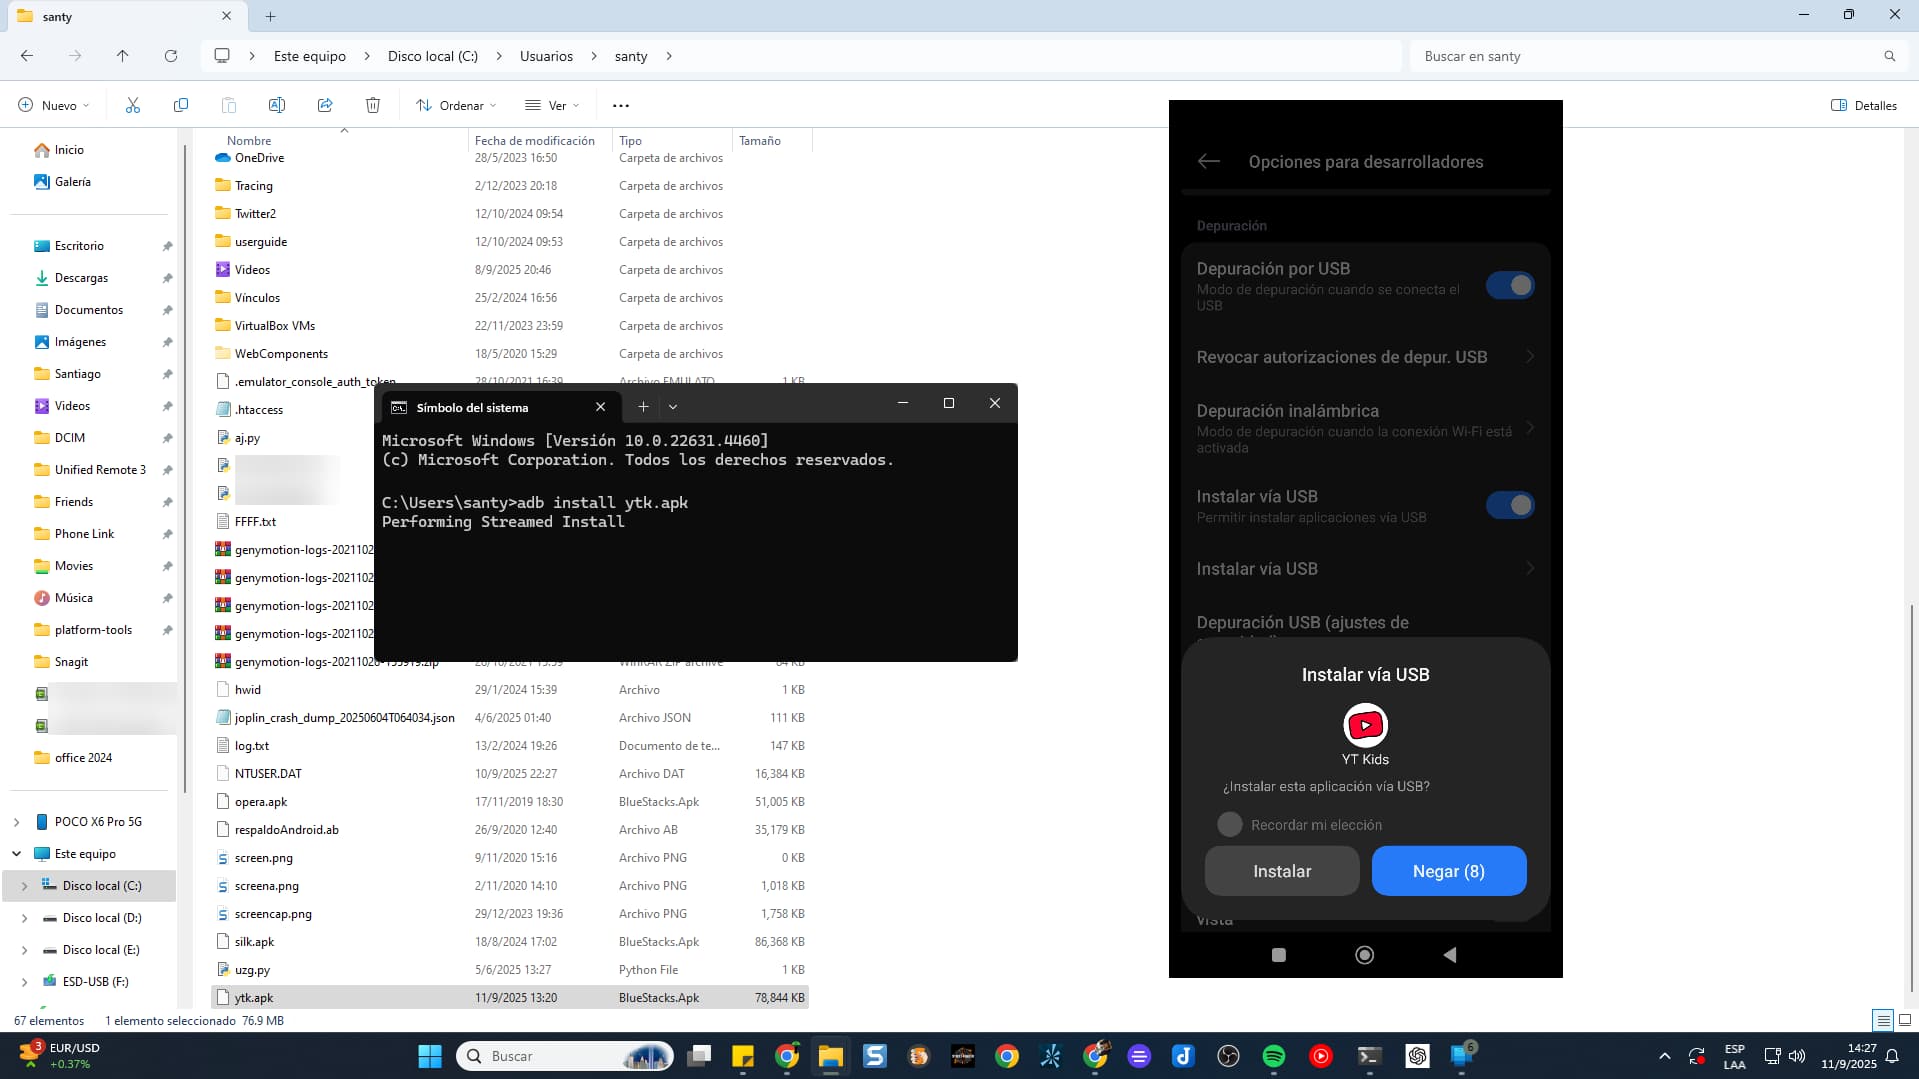The width and height of the screenshot is (1919, 1079).
Task: Open the Ver dropdown menu
Action: pyautogui.click(x=551, y=105)
